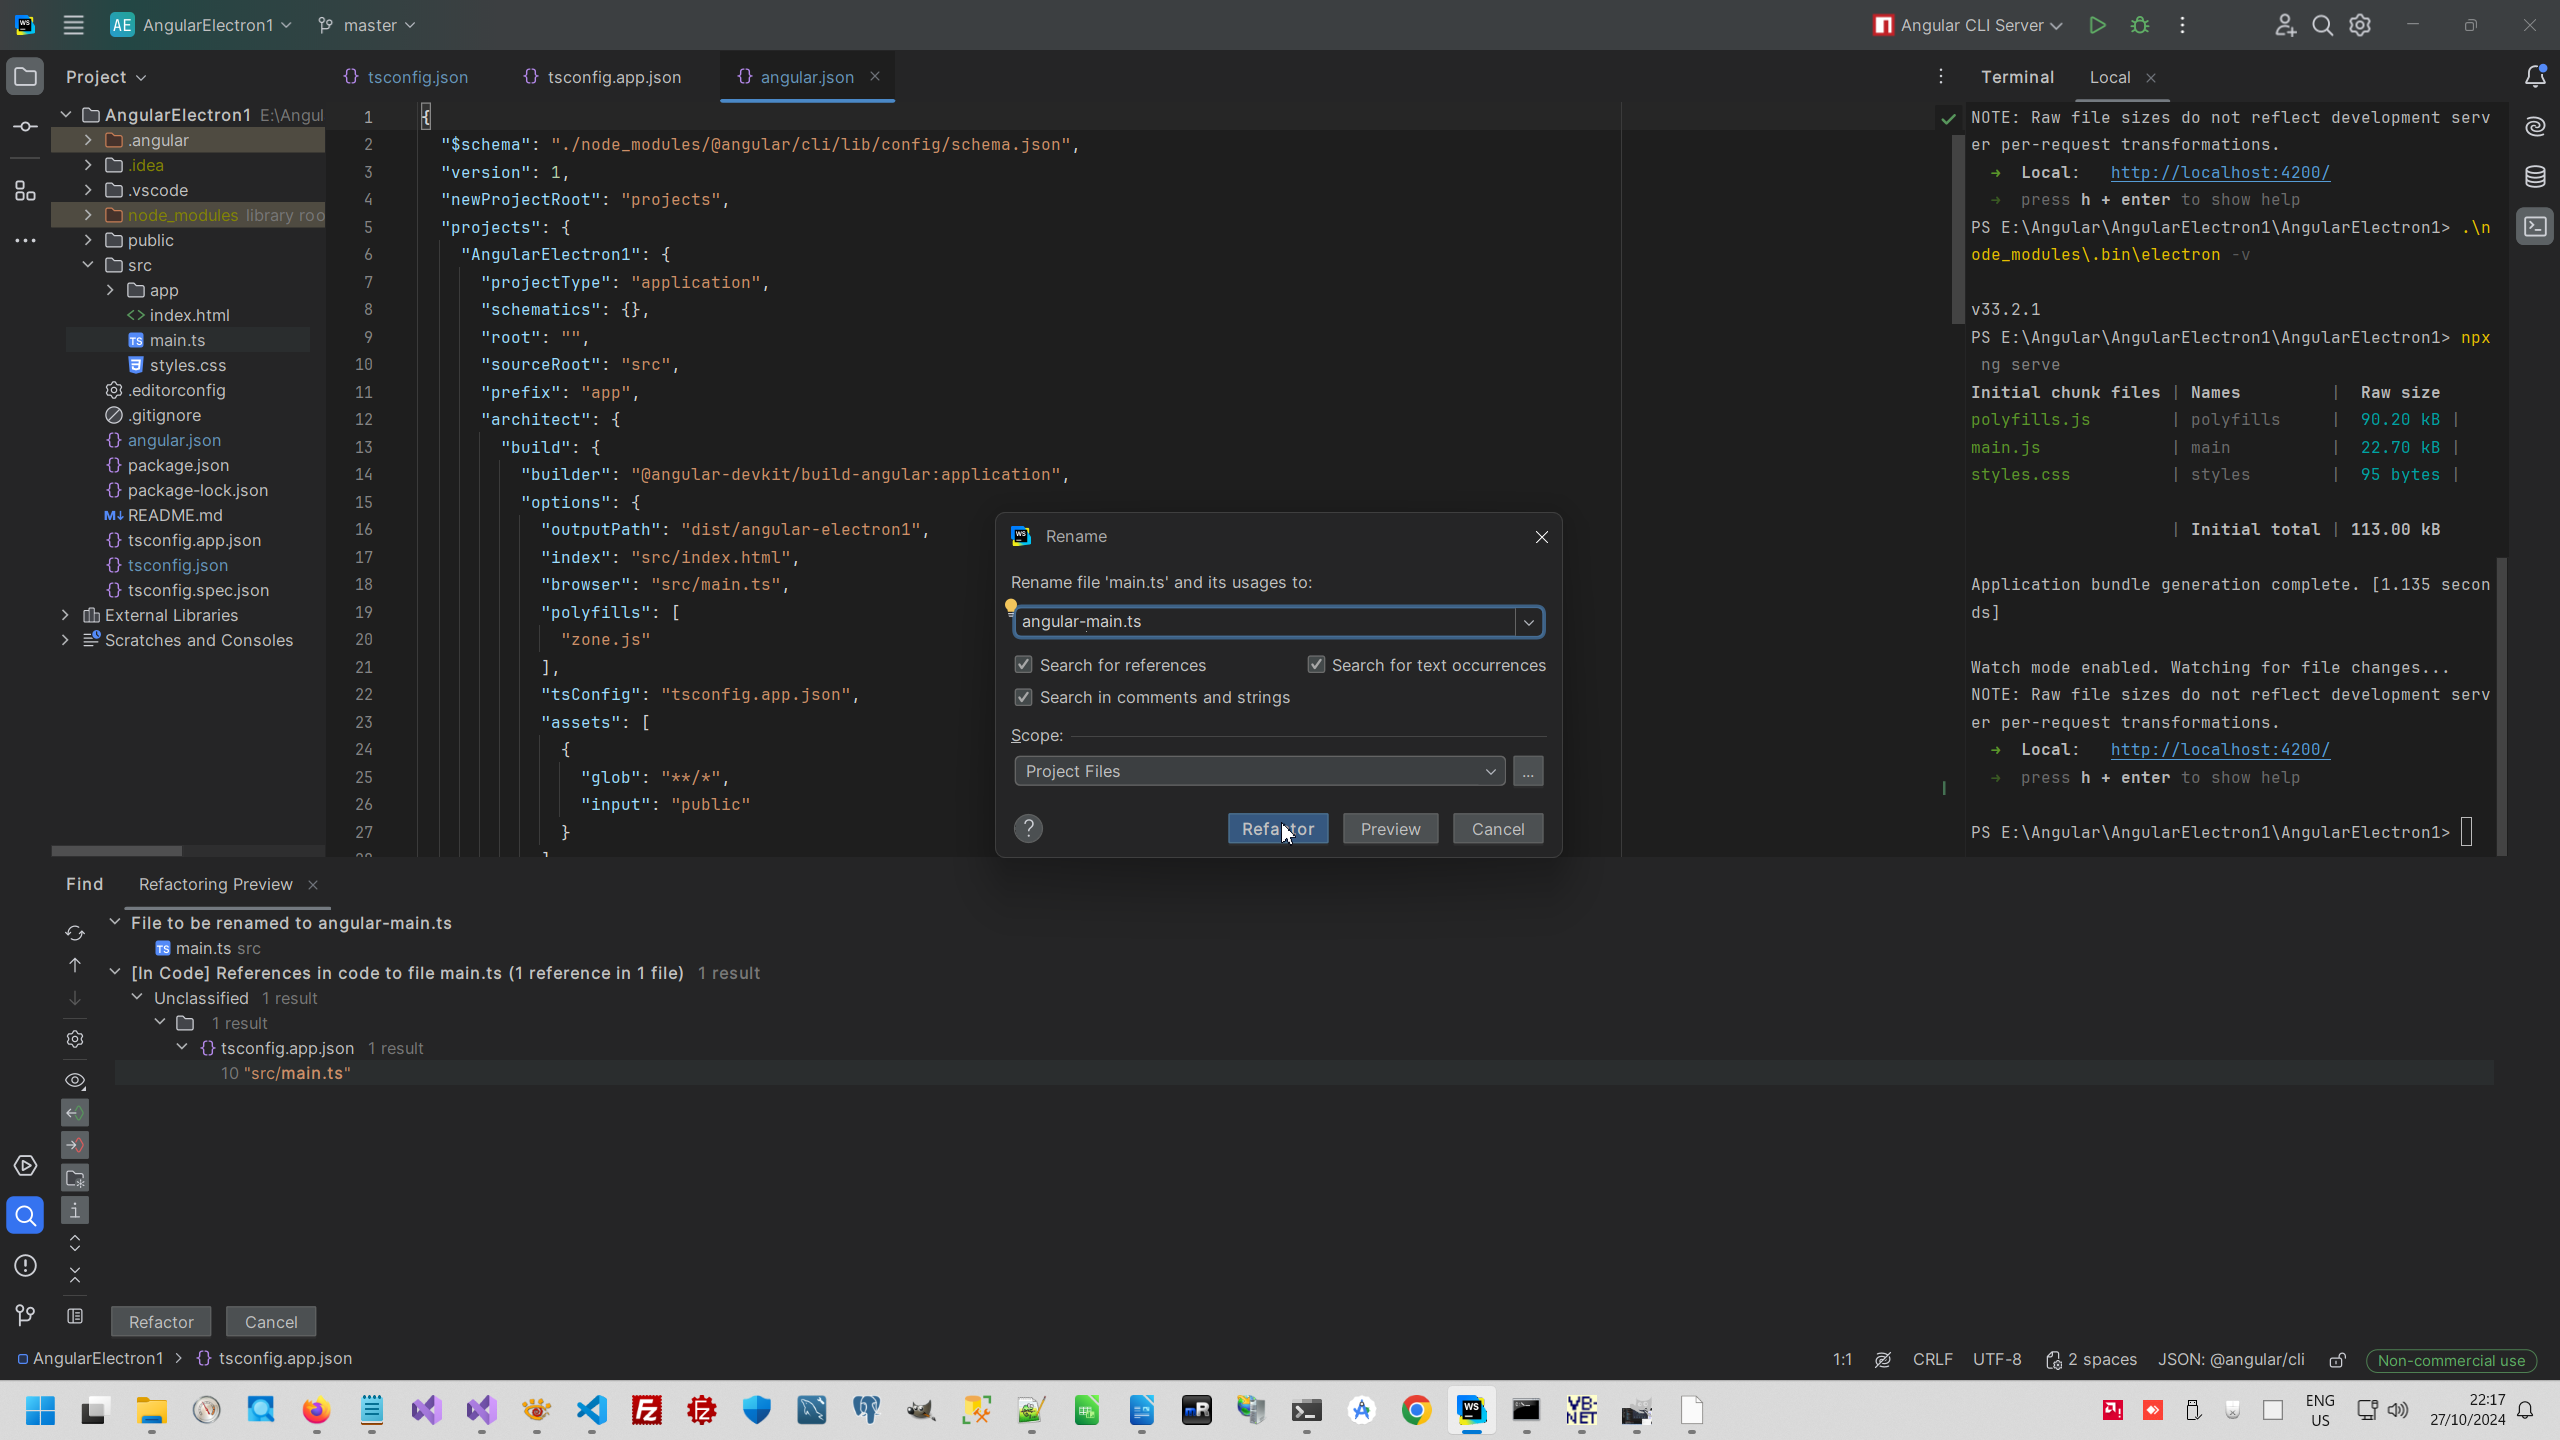The width and height of the screenshot is (2560, 1440).
Task: Open the Problems tool window icon
Action: click(x=26, y=1266)
